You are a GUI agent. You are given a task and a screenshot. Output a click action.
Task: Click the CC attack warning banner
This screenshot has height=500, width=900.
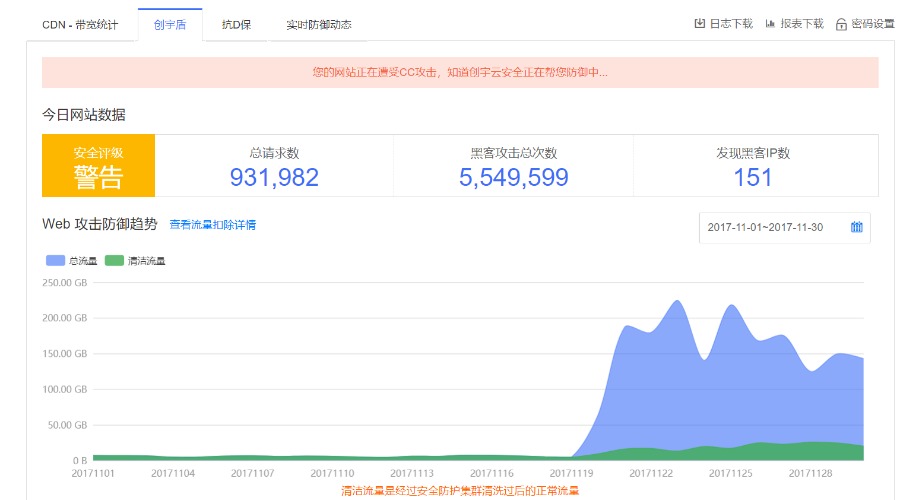[460, 72]
